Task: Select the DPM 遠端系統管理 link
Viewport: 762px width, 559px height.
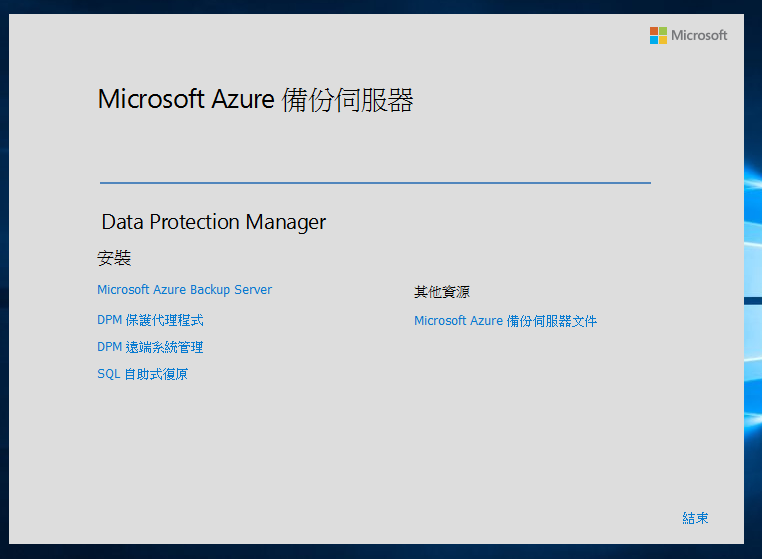Action: point(150,347)
